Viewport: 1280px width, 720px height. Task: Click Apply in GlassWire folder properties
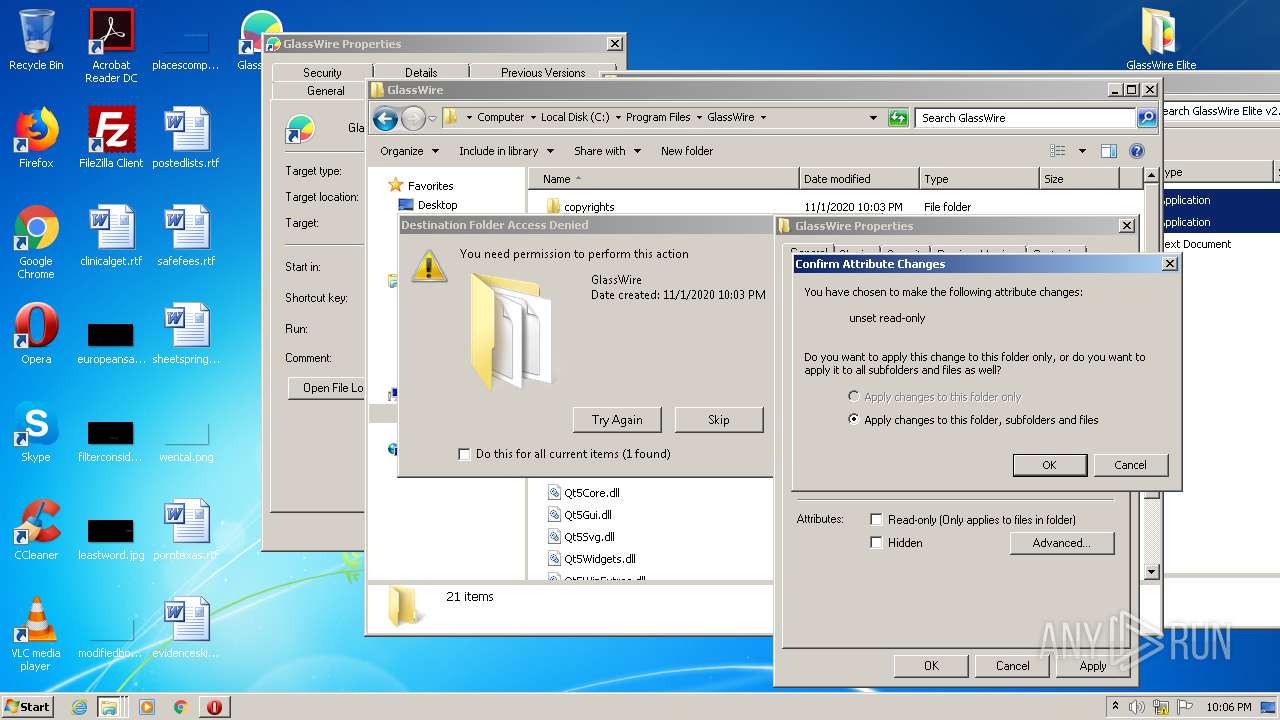pos(1093,666)
